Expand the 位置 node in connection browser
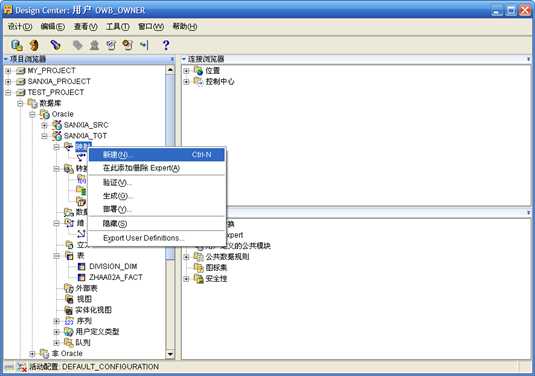 [186, 71]
